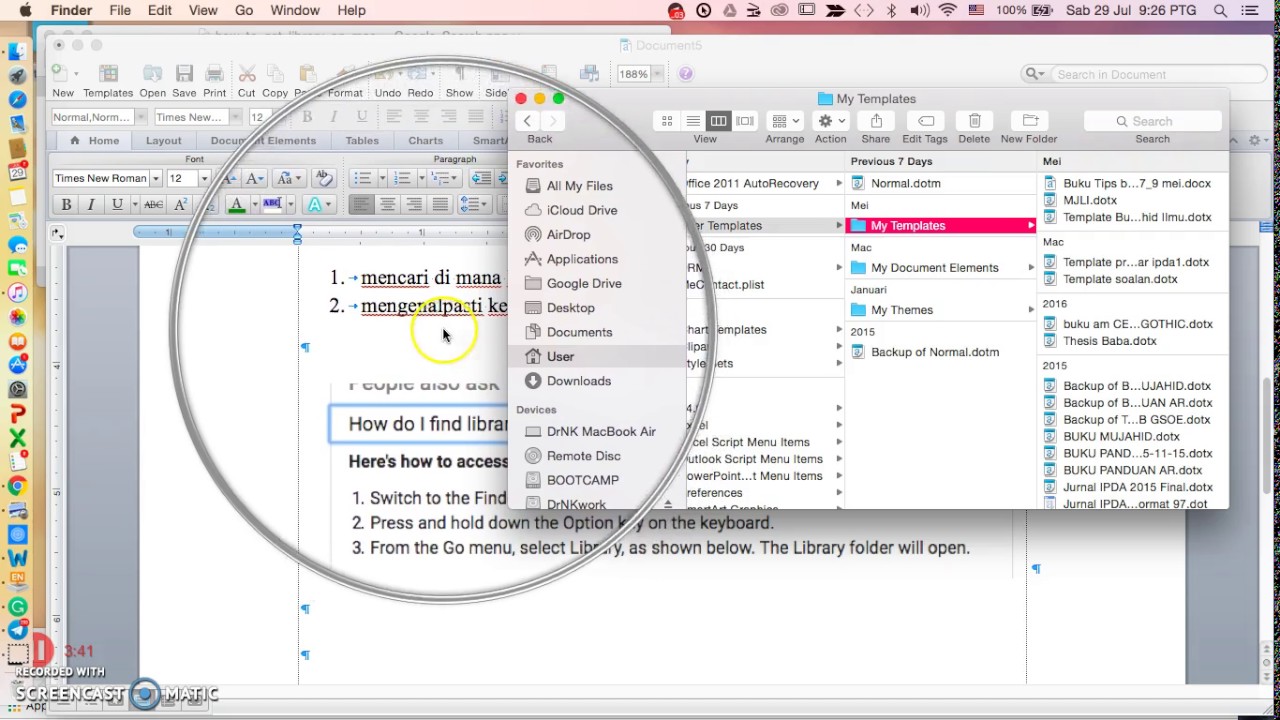Screen dimensions: 1280x720
Task: Open the Go menu in menu bar
Action: 244,11
